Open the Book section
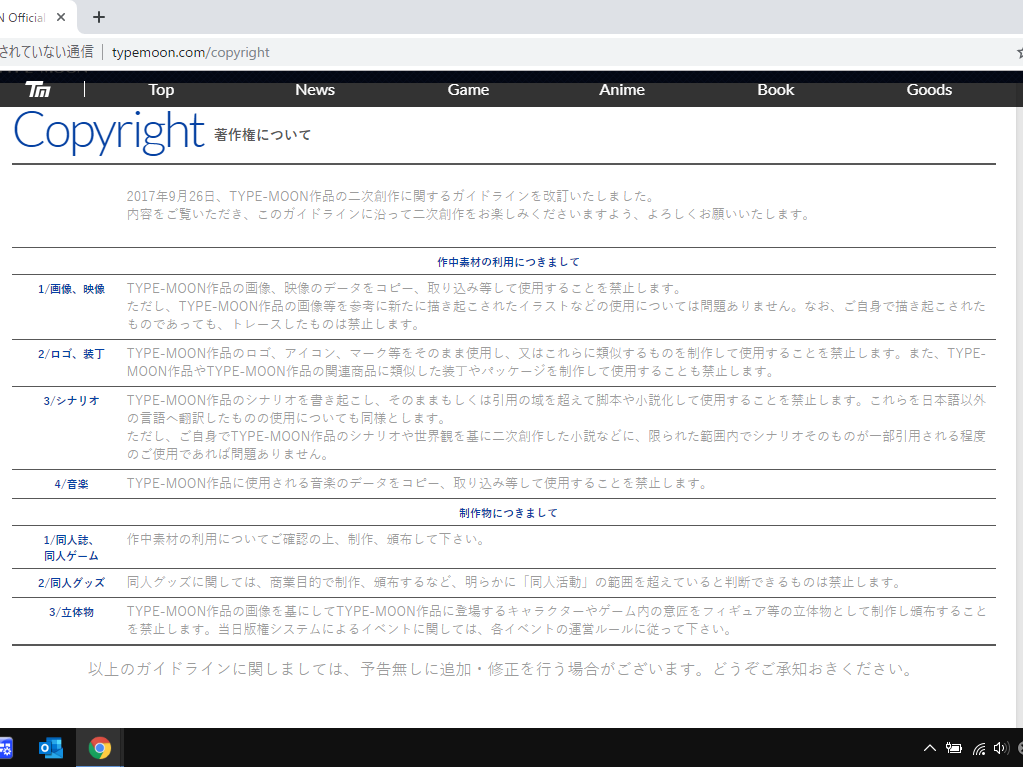Screen dimensions: 1023x767 775,90
